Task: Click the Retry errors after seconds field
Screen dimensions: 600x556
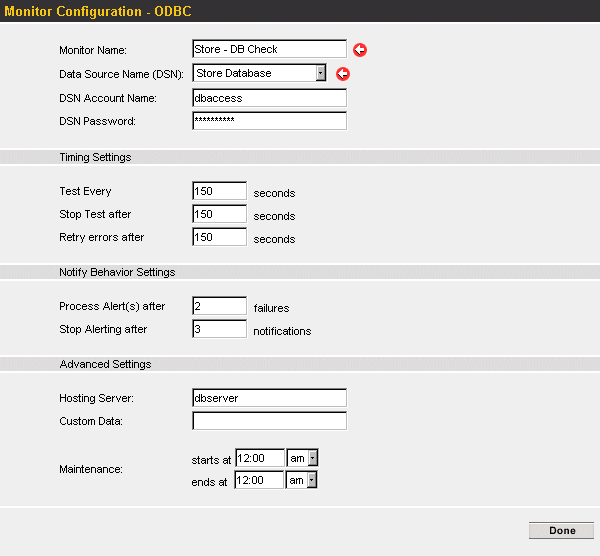Action: (x=220, y=237)
